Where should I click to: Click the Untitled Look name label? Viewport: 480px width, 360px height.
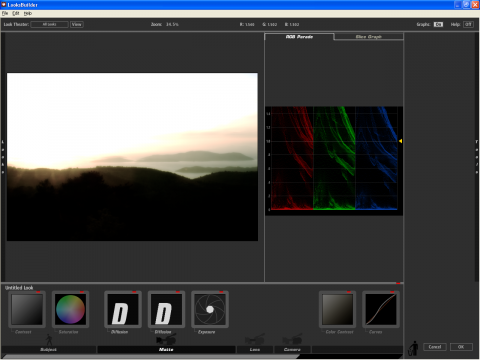pos(19,287)
